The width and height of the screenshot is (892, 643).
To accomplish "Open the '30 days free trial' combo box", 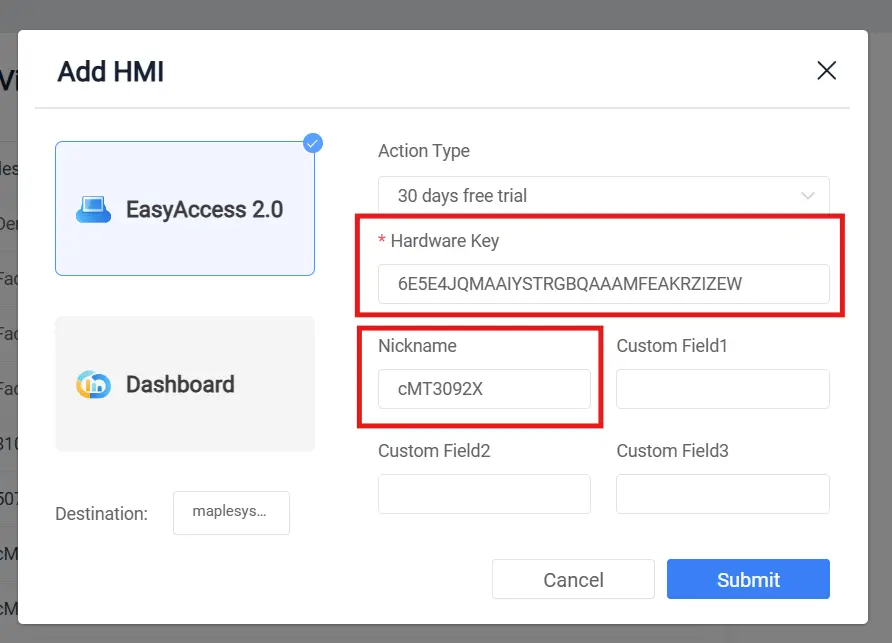I will 590,196.
